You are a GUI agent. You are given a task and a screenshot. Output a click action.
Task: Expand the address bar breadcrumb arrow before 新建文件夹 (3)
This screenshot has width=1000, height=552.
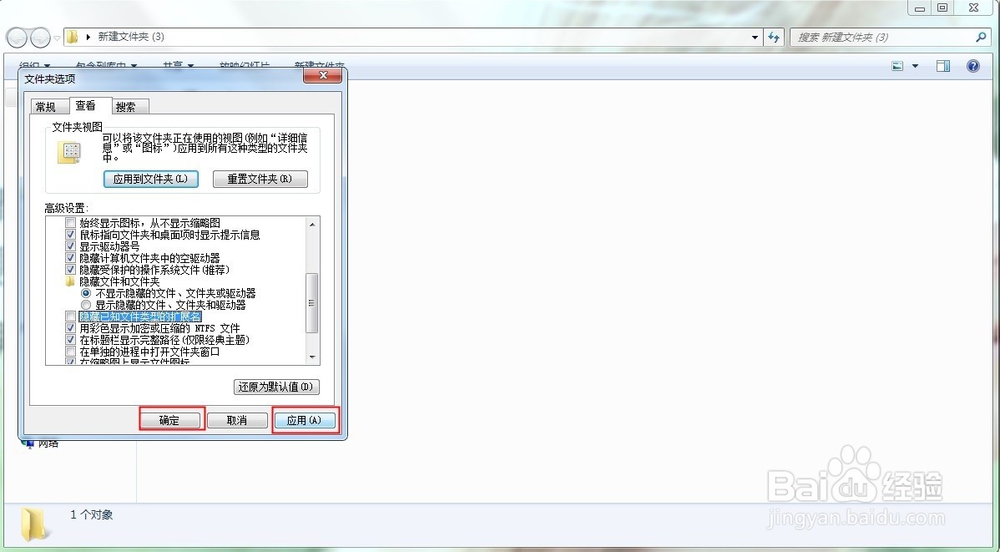pos(88,37)
